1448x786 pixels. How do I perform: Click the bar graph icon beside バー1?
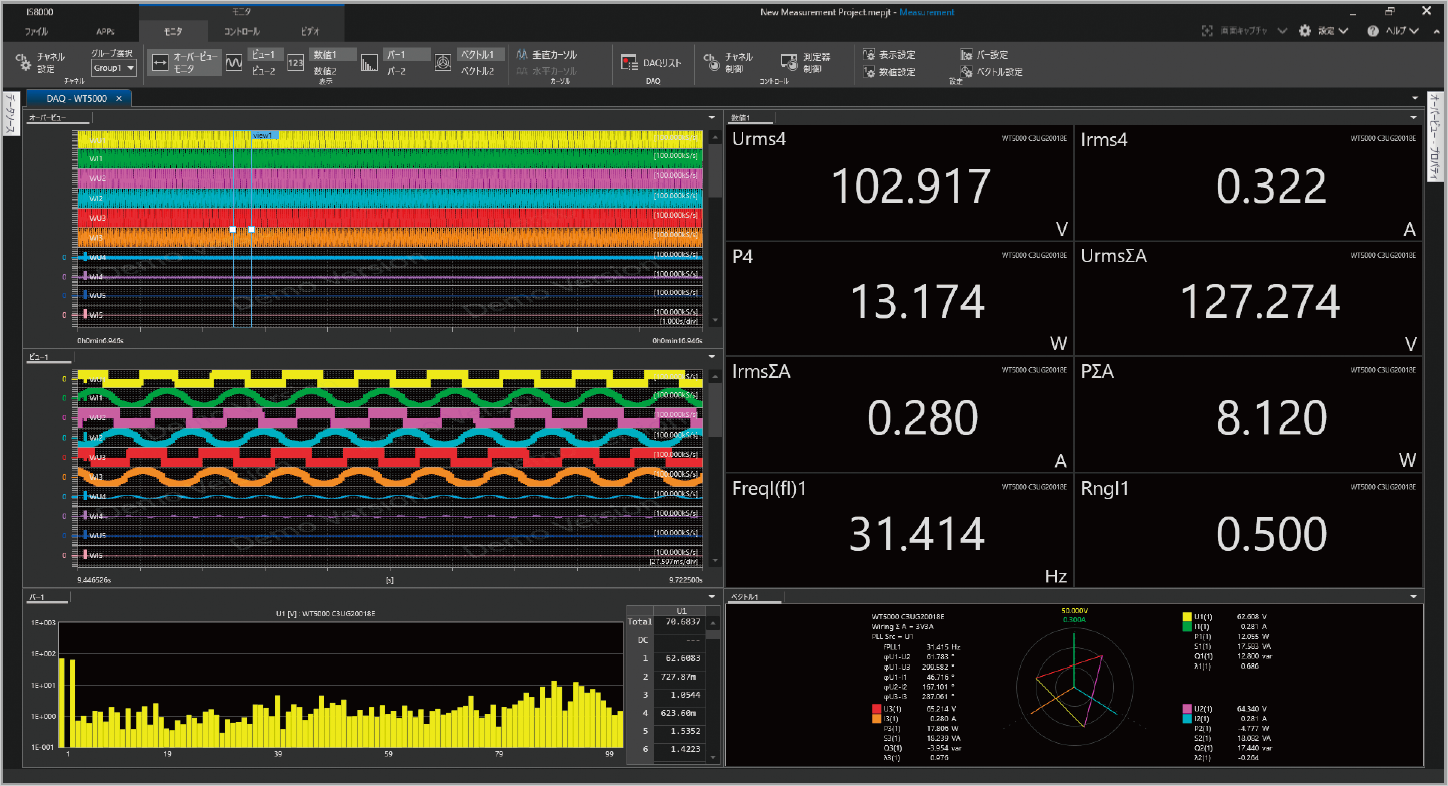click(369, 63)
